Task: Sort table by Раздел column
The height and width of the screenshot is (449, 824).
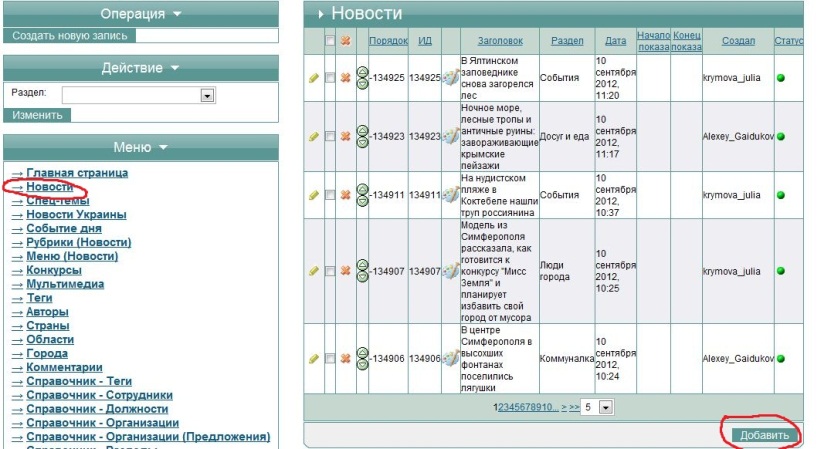Action: tap(567, 40)
